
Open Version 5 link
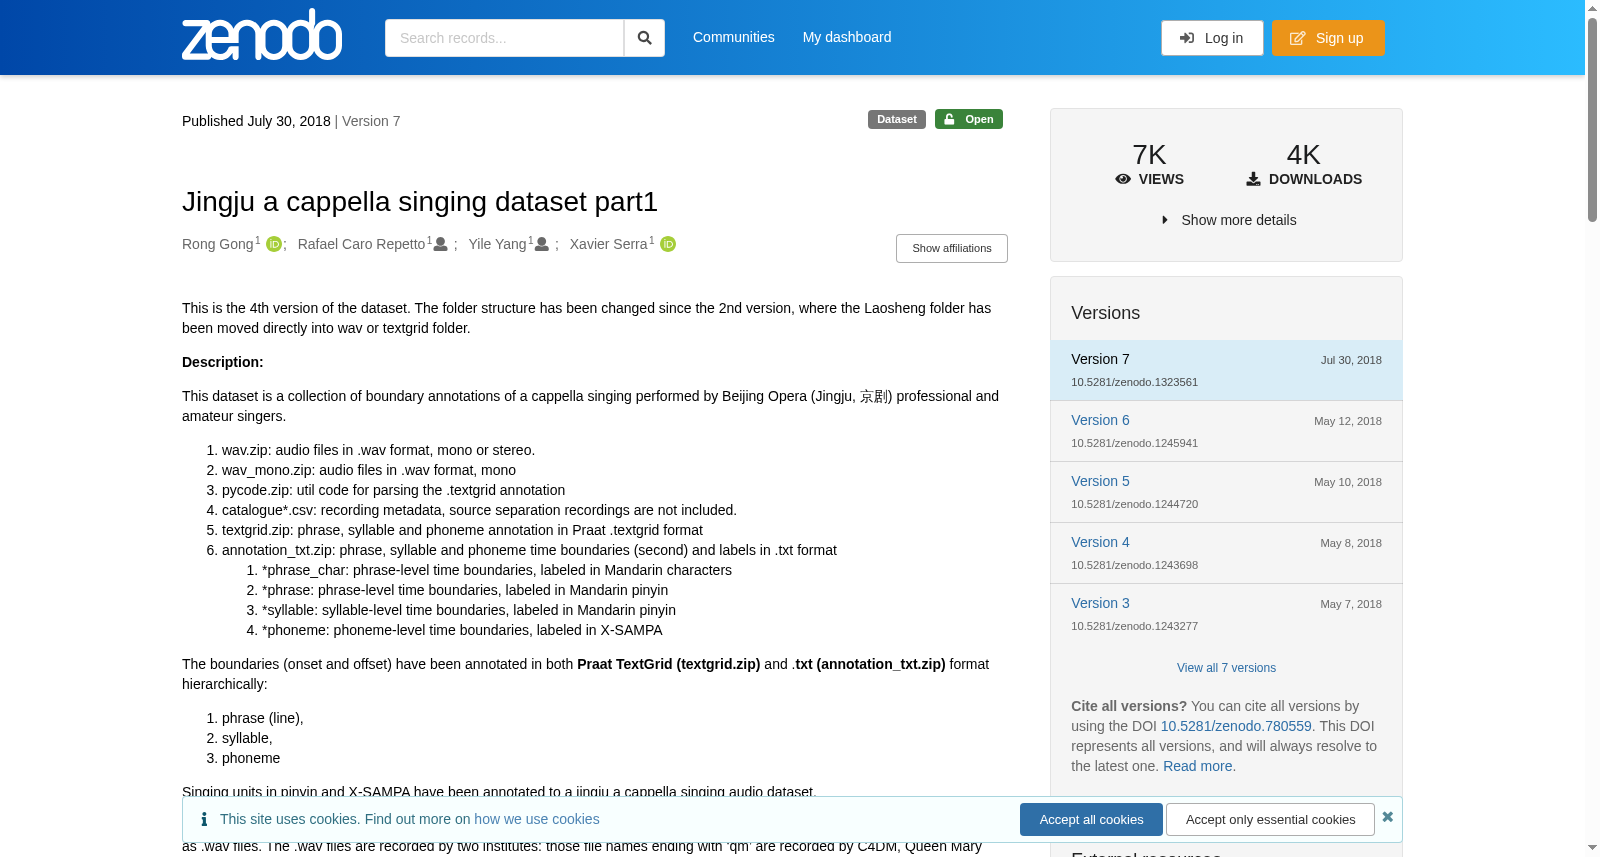coord(1100,481)
